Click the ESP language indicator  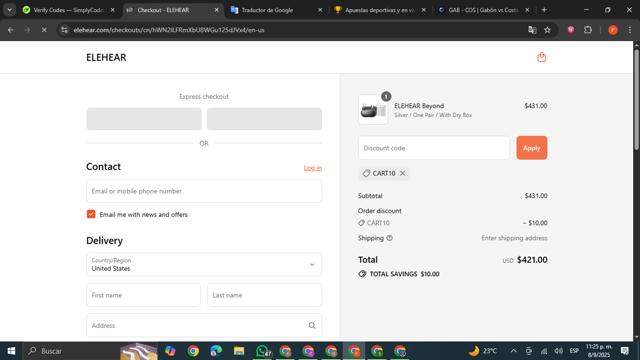[574, 351]
